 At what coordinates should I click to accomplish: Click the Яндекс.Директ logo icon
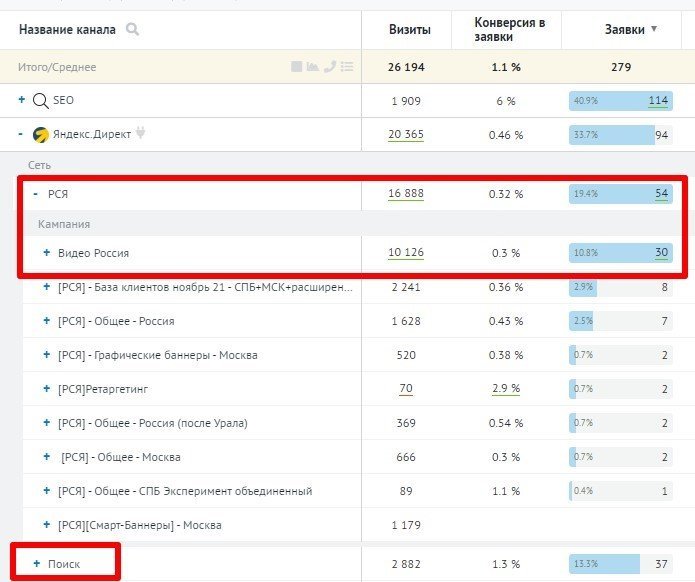(41, 135)
